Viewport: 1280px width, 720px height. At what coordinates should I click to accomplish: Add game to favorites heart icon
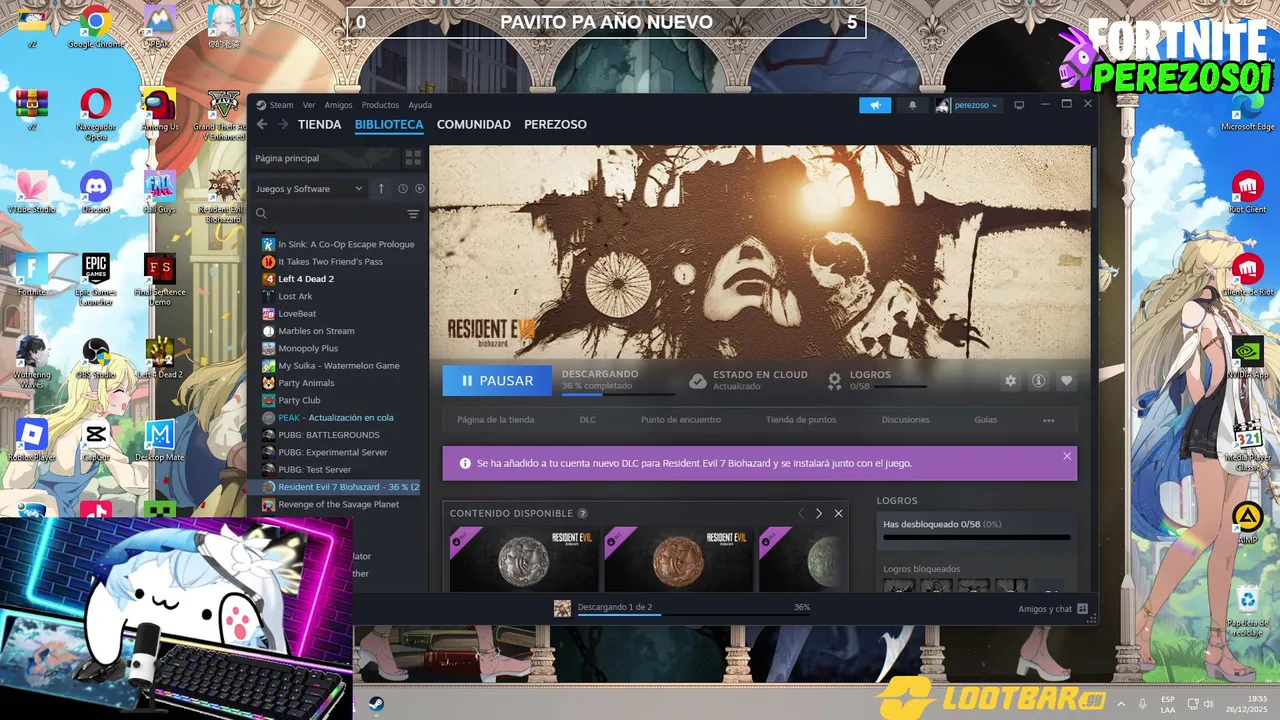1066,381
